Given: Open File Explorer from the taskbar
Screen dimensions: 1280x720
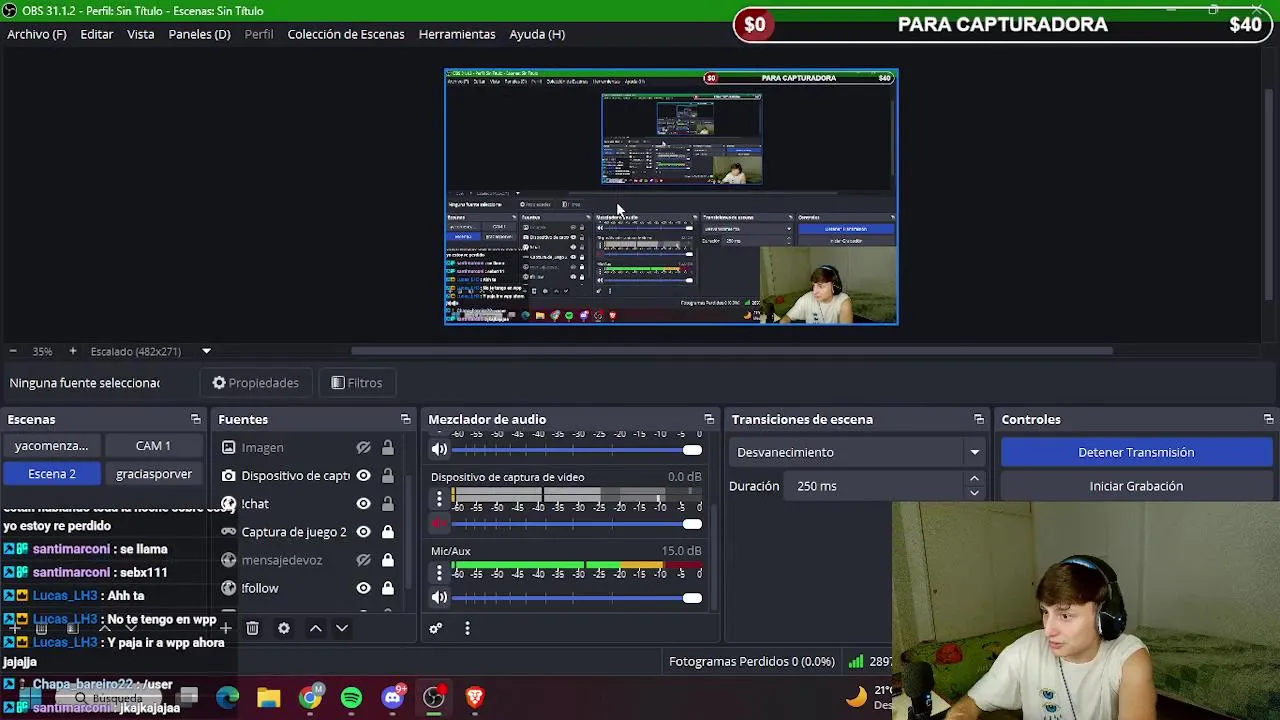Looking at the screenshot, I should point(269,697).
